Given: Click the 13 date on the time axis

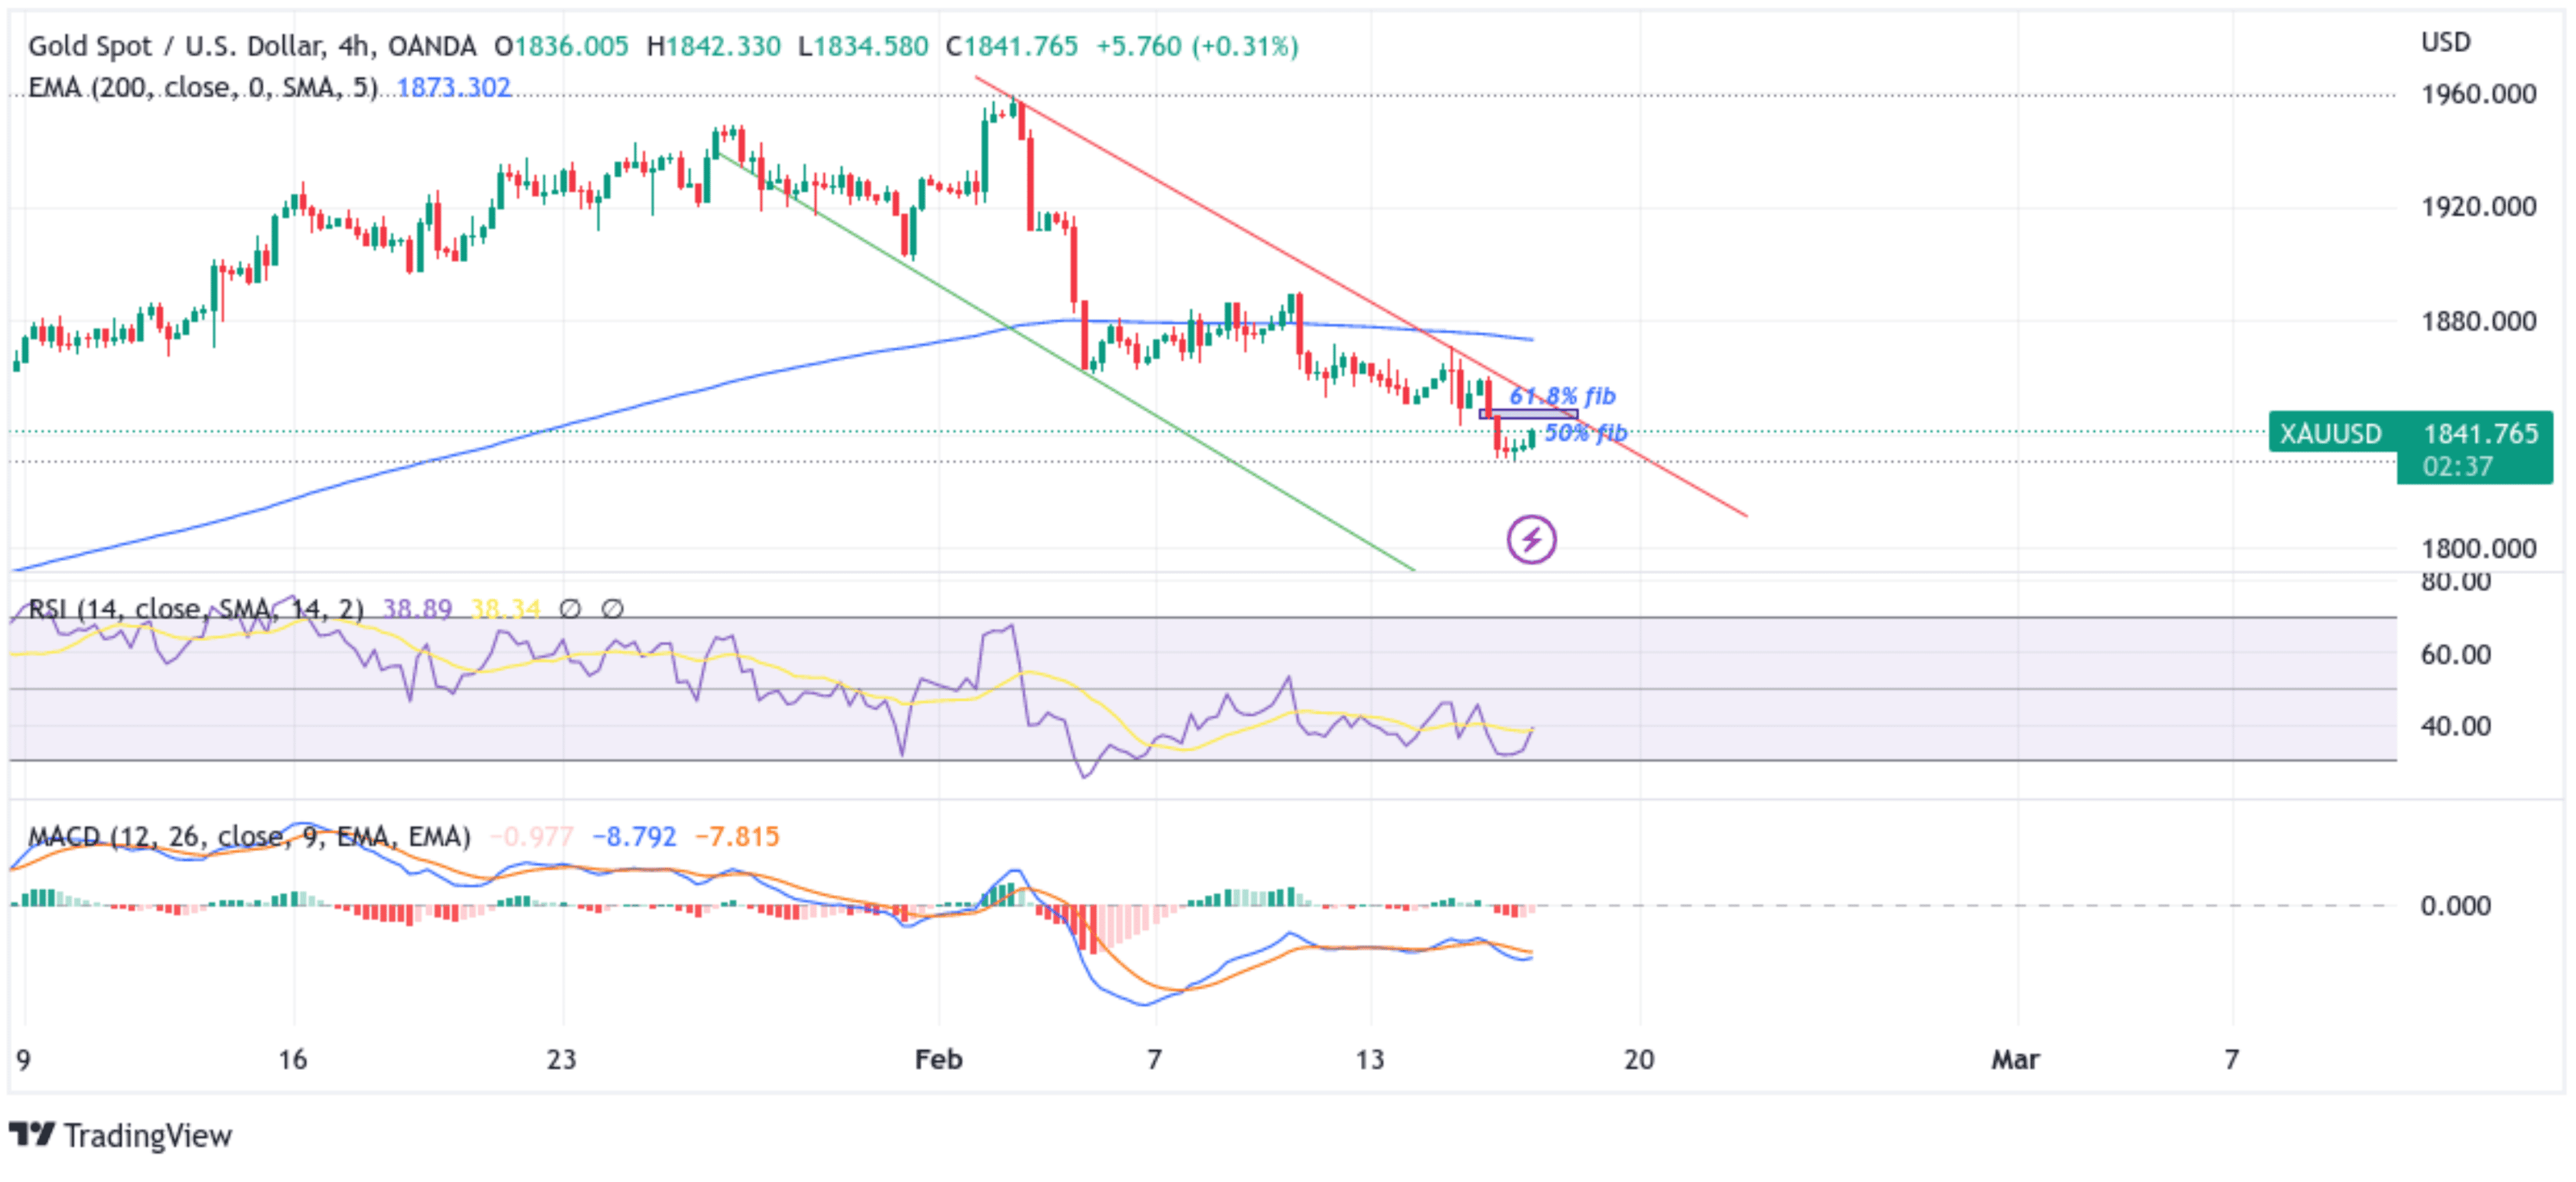Looking at the screenshot, I should click(x=1370, y=1059).
